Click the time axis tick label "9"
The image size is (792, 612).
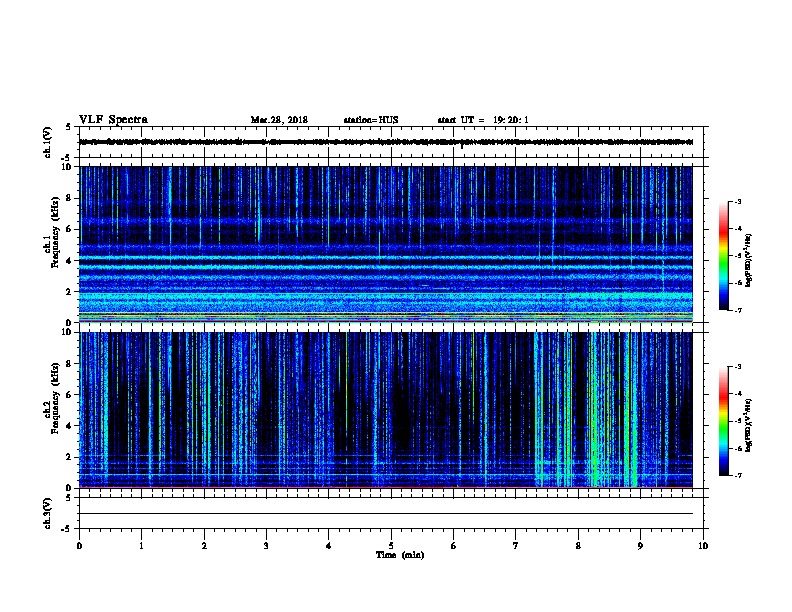point(640,545)
